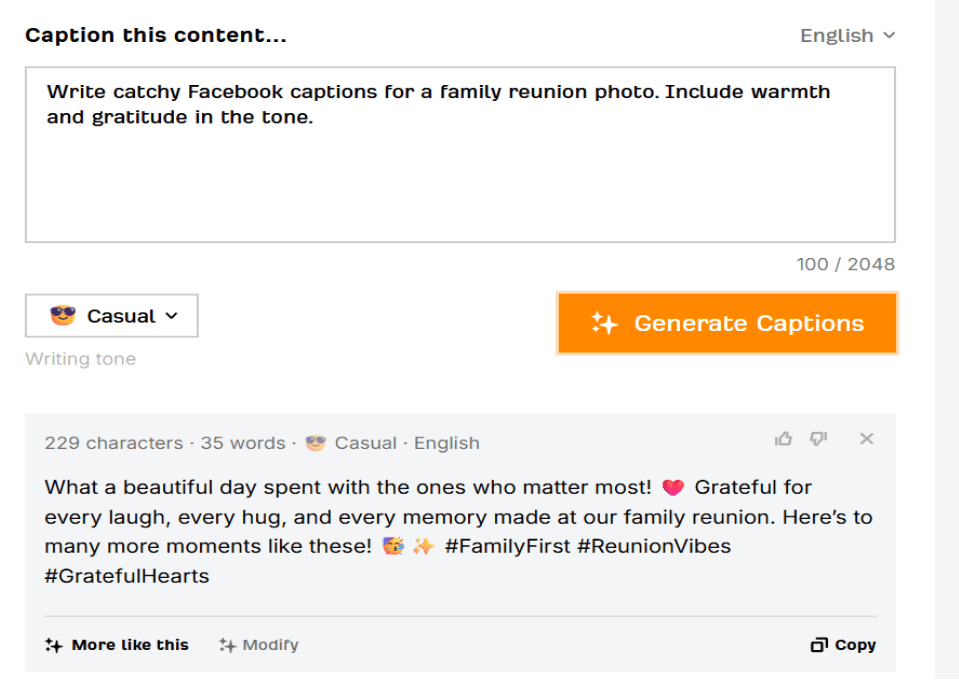Click the Copy text label
The image size is (959, 690).
click(x=855, y=645)
